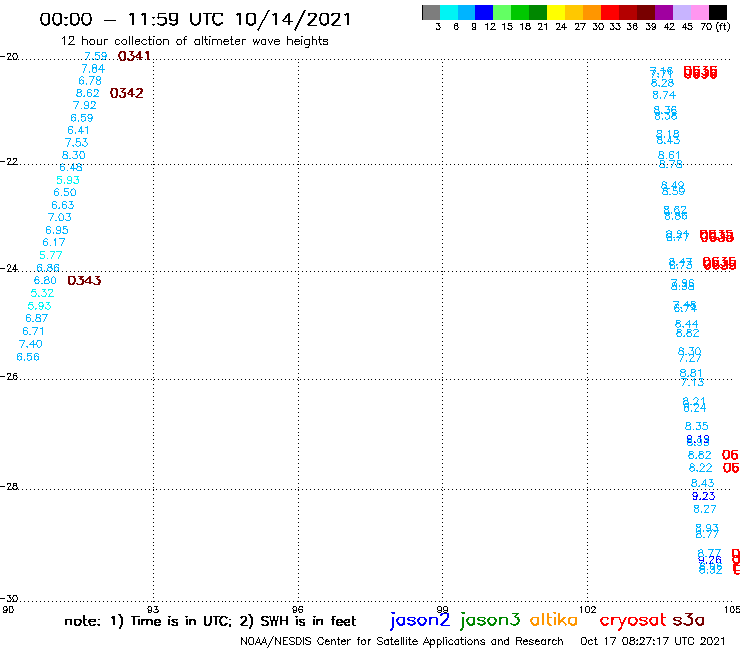Click the black swatch at the end of the legend
740x650 pixels.
[718, 12]
